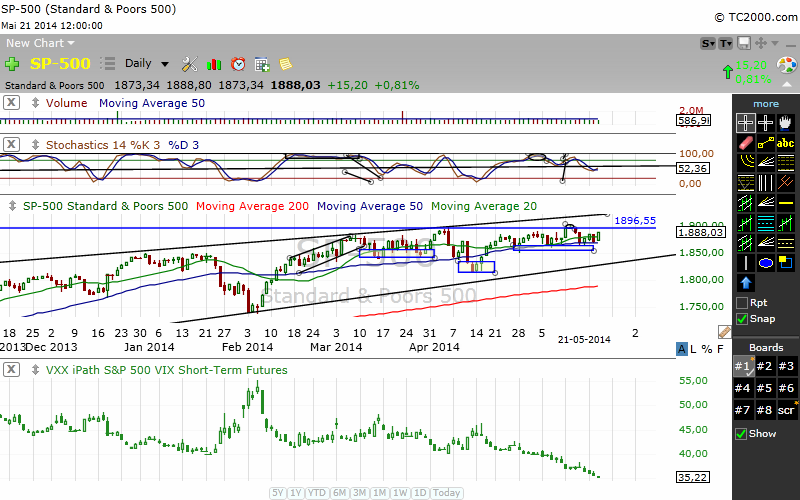
Task: Set the chart range to 6M
Action: click(x=339, y=493)
